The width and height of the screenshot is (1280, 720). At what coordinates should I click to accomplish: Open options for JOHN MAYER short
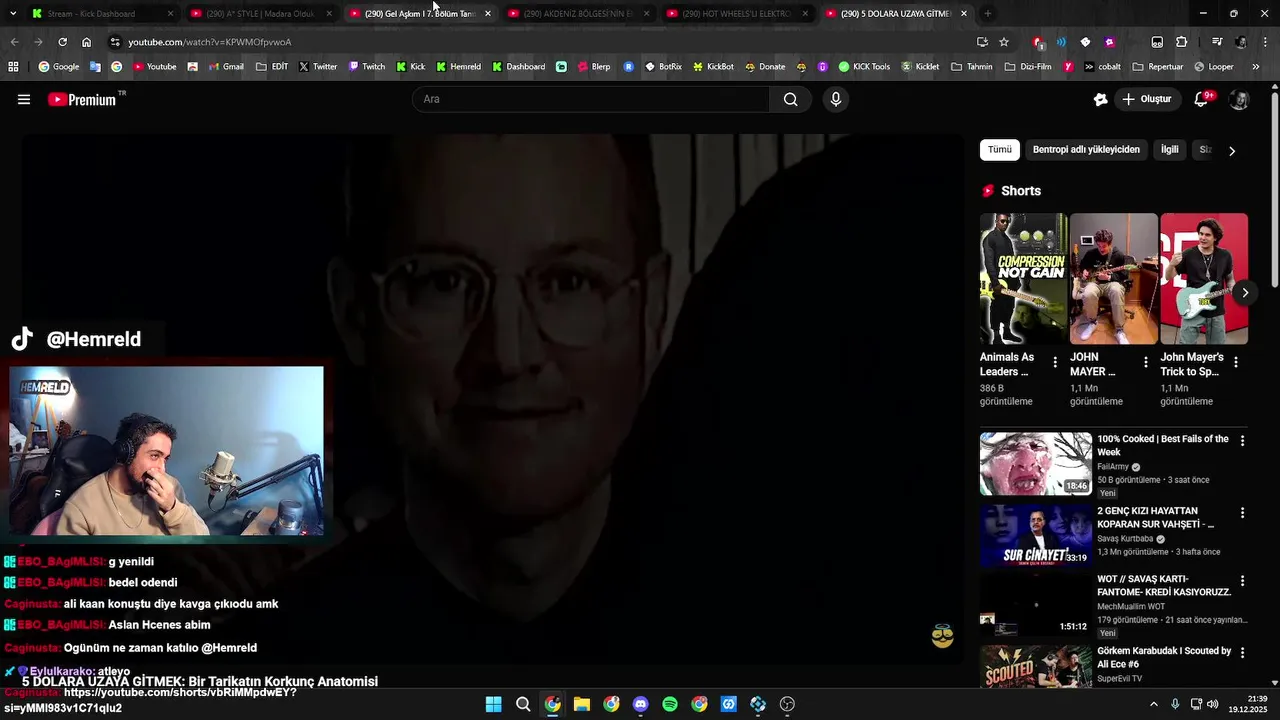[1146, 362]
